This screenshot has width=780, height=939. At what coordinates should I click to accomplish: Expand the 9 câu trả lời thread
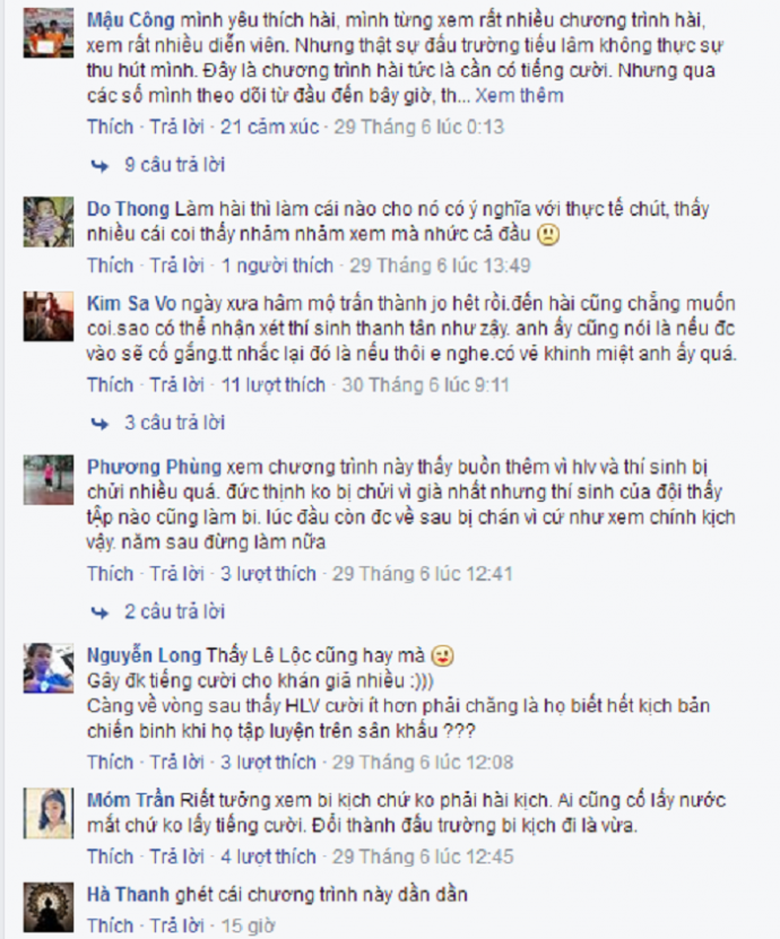174,165
